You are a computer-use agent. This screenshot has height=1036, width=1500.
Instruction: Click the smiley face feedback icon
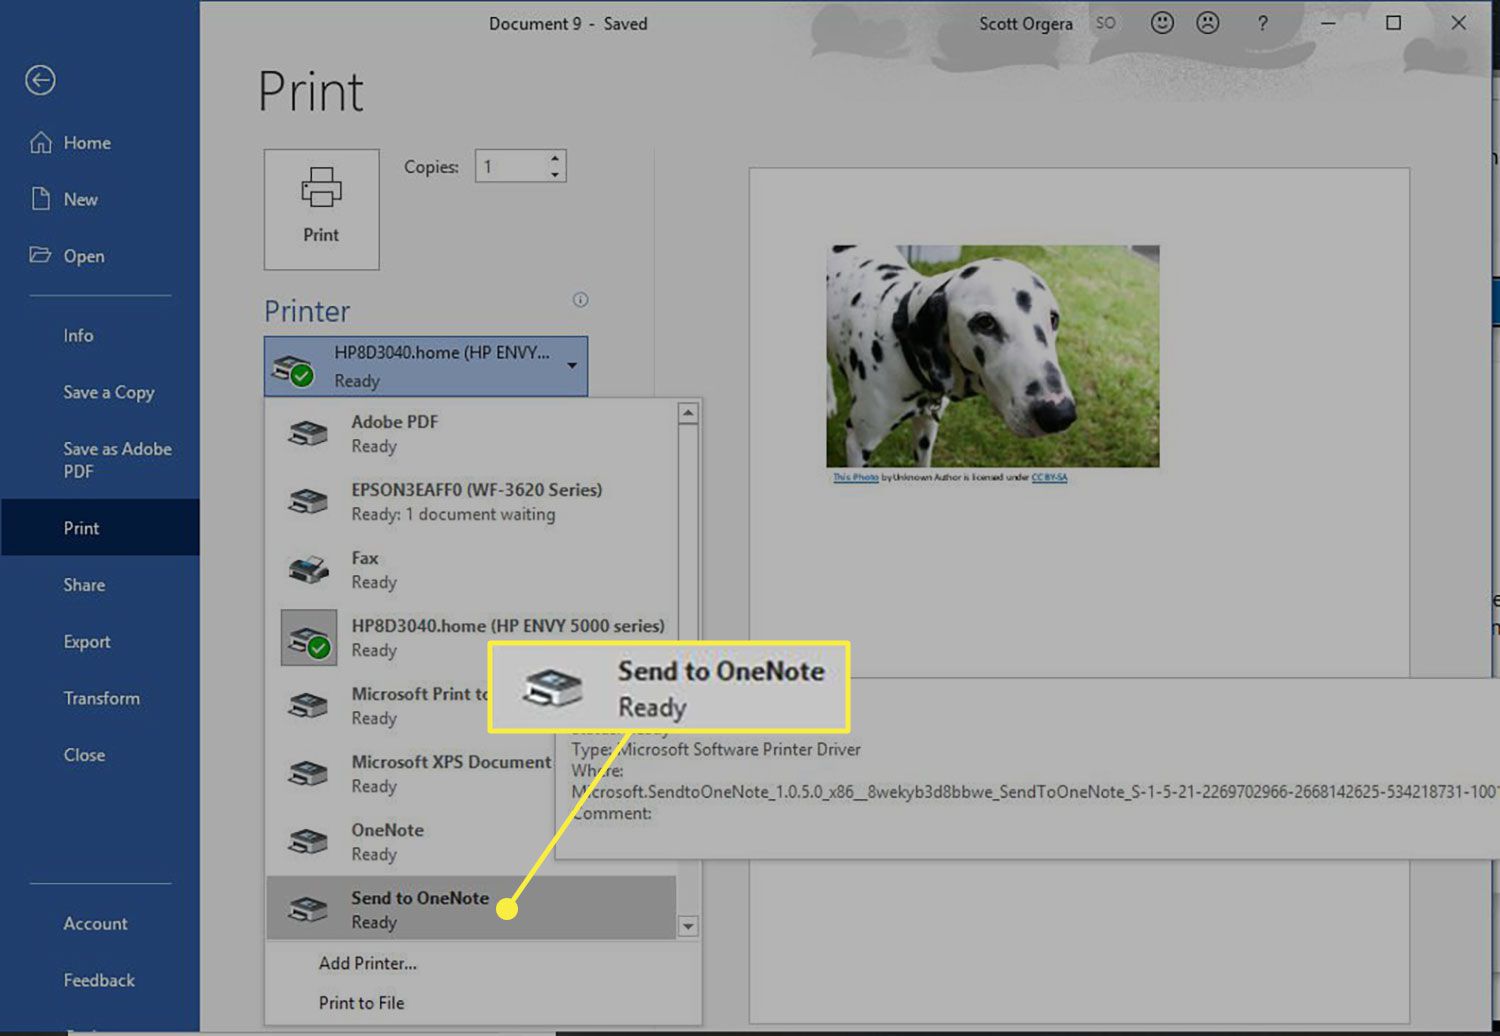[x=1162, y=23]
